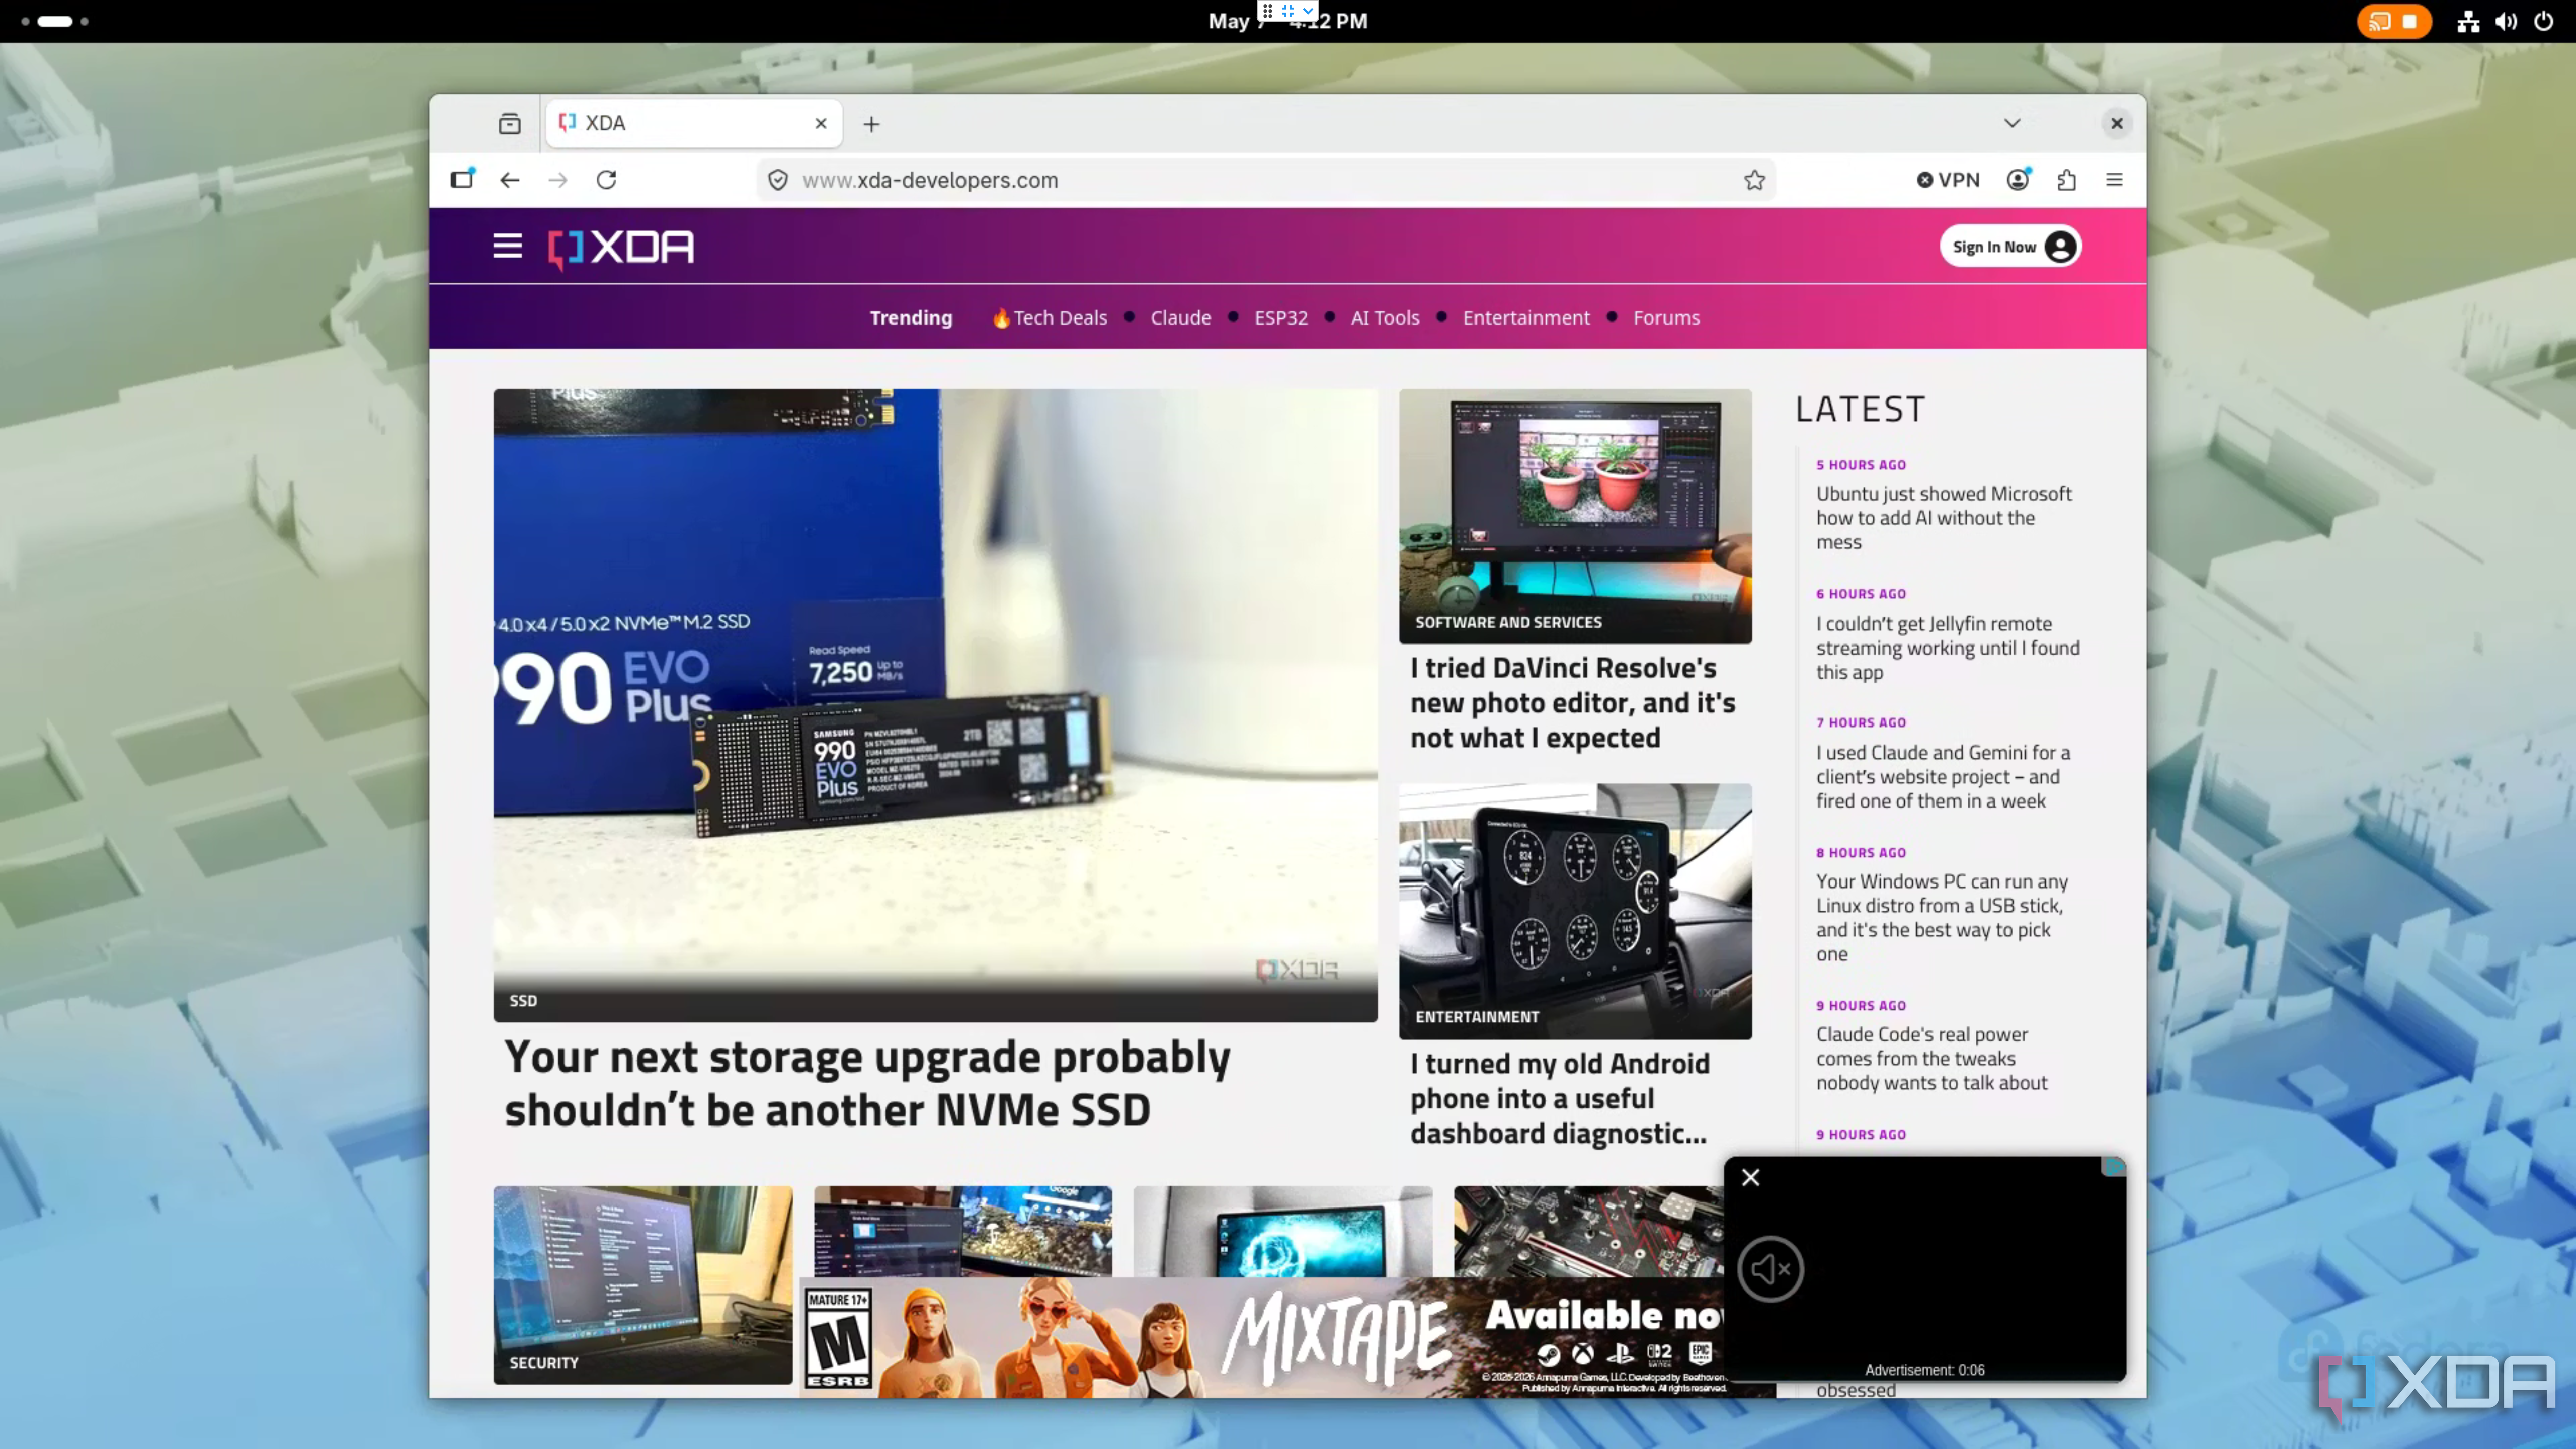2576x1449 pixels.
Task: Open the sidebar toggle icon in toolbar
Action: point(462,180)
